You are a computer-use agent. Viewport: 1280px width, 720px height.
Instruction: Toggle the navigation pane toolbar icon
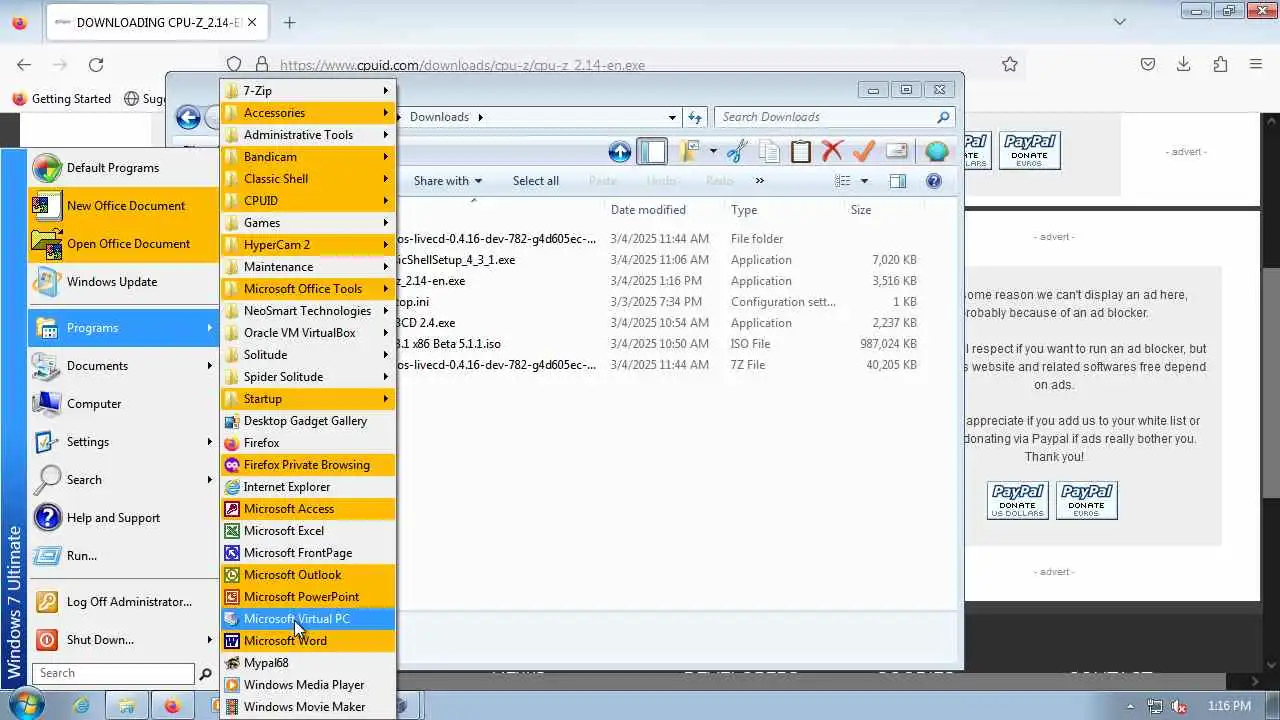(x=652, y=152)
